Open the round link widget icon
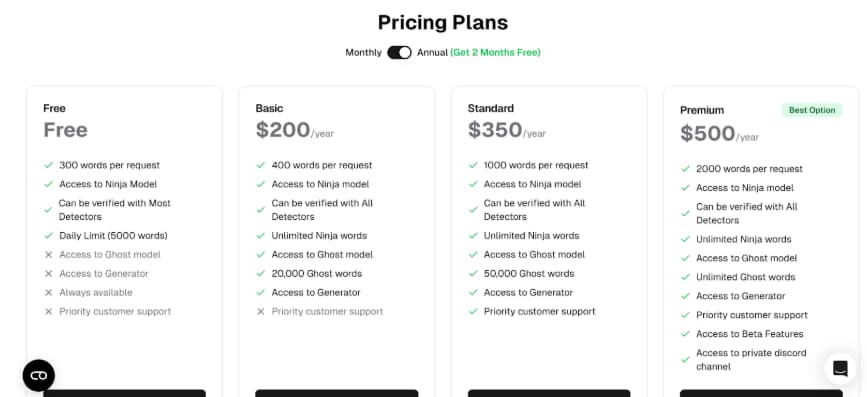 (x=39, y=376)
